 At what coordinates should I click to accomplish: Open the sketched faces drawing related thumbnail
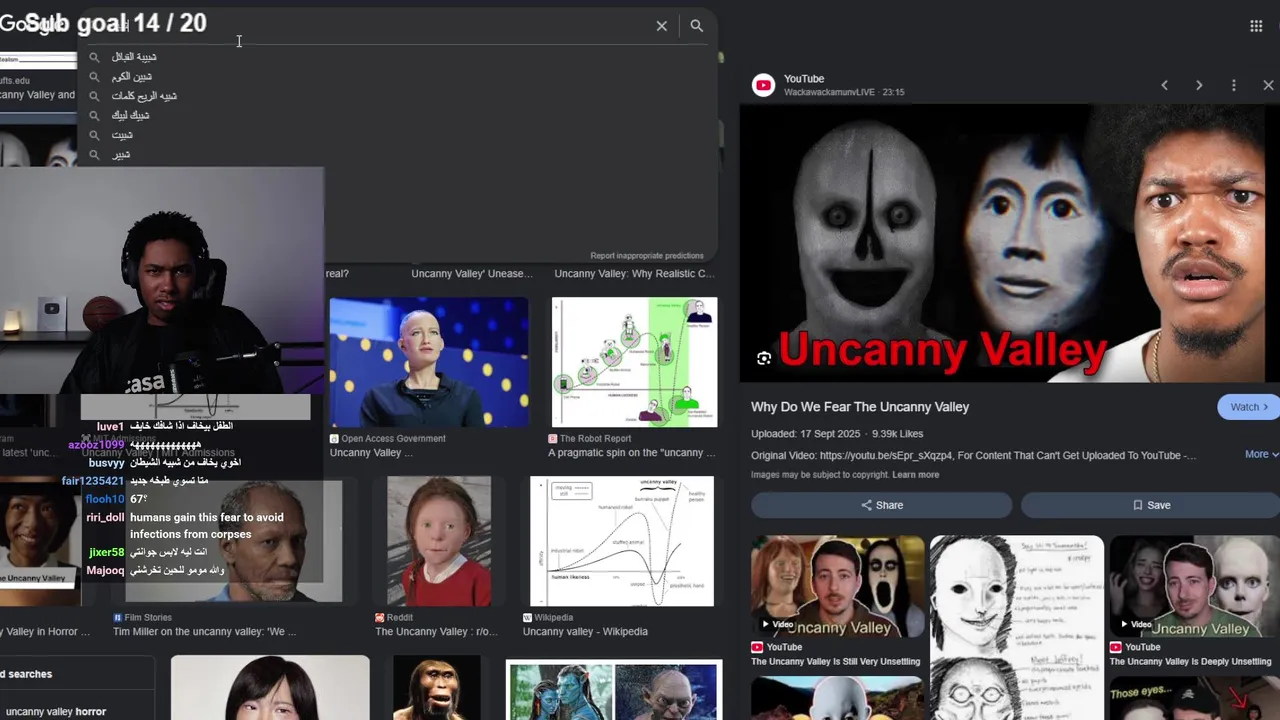click(x=1017, y=628)
